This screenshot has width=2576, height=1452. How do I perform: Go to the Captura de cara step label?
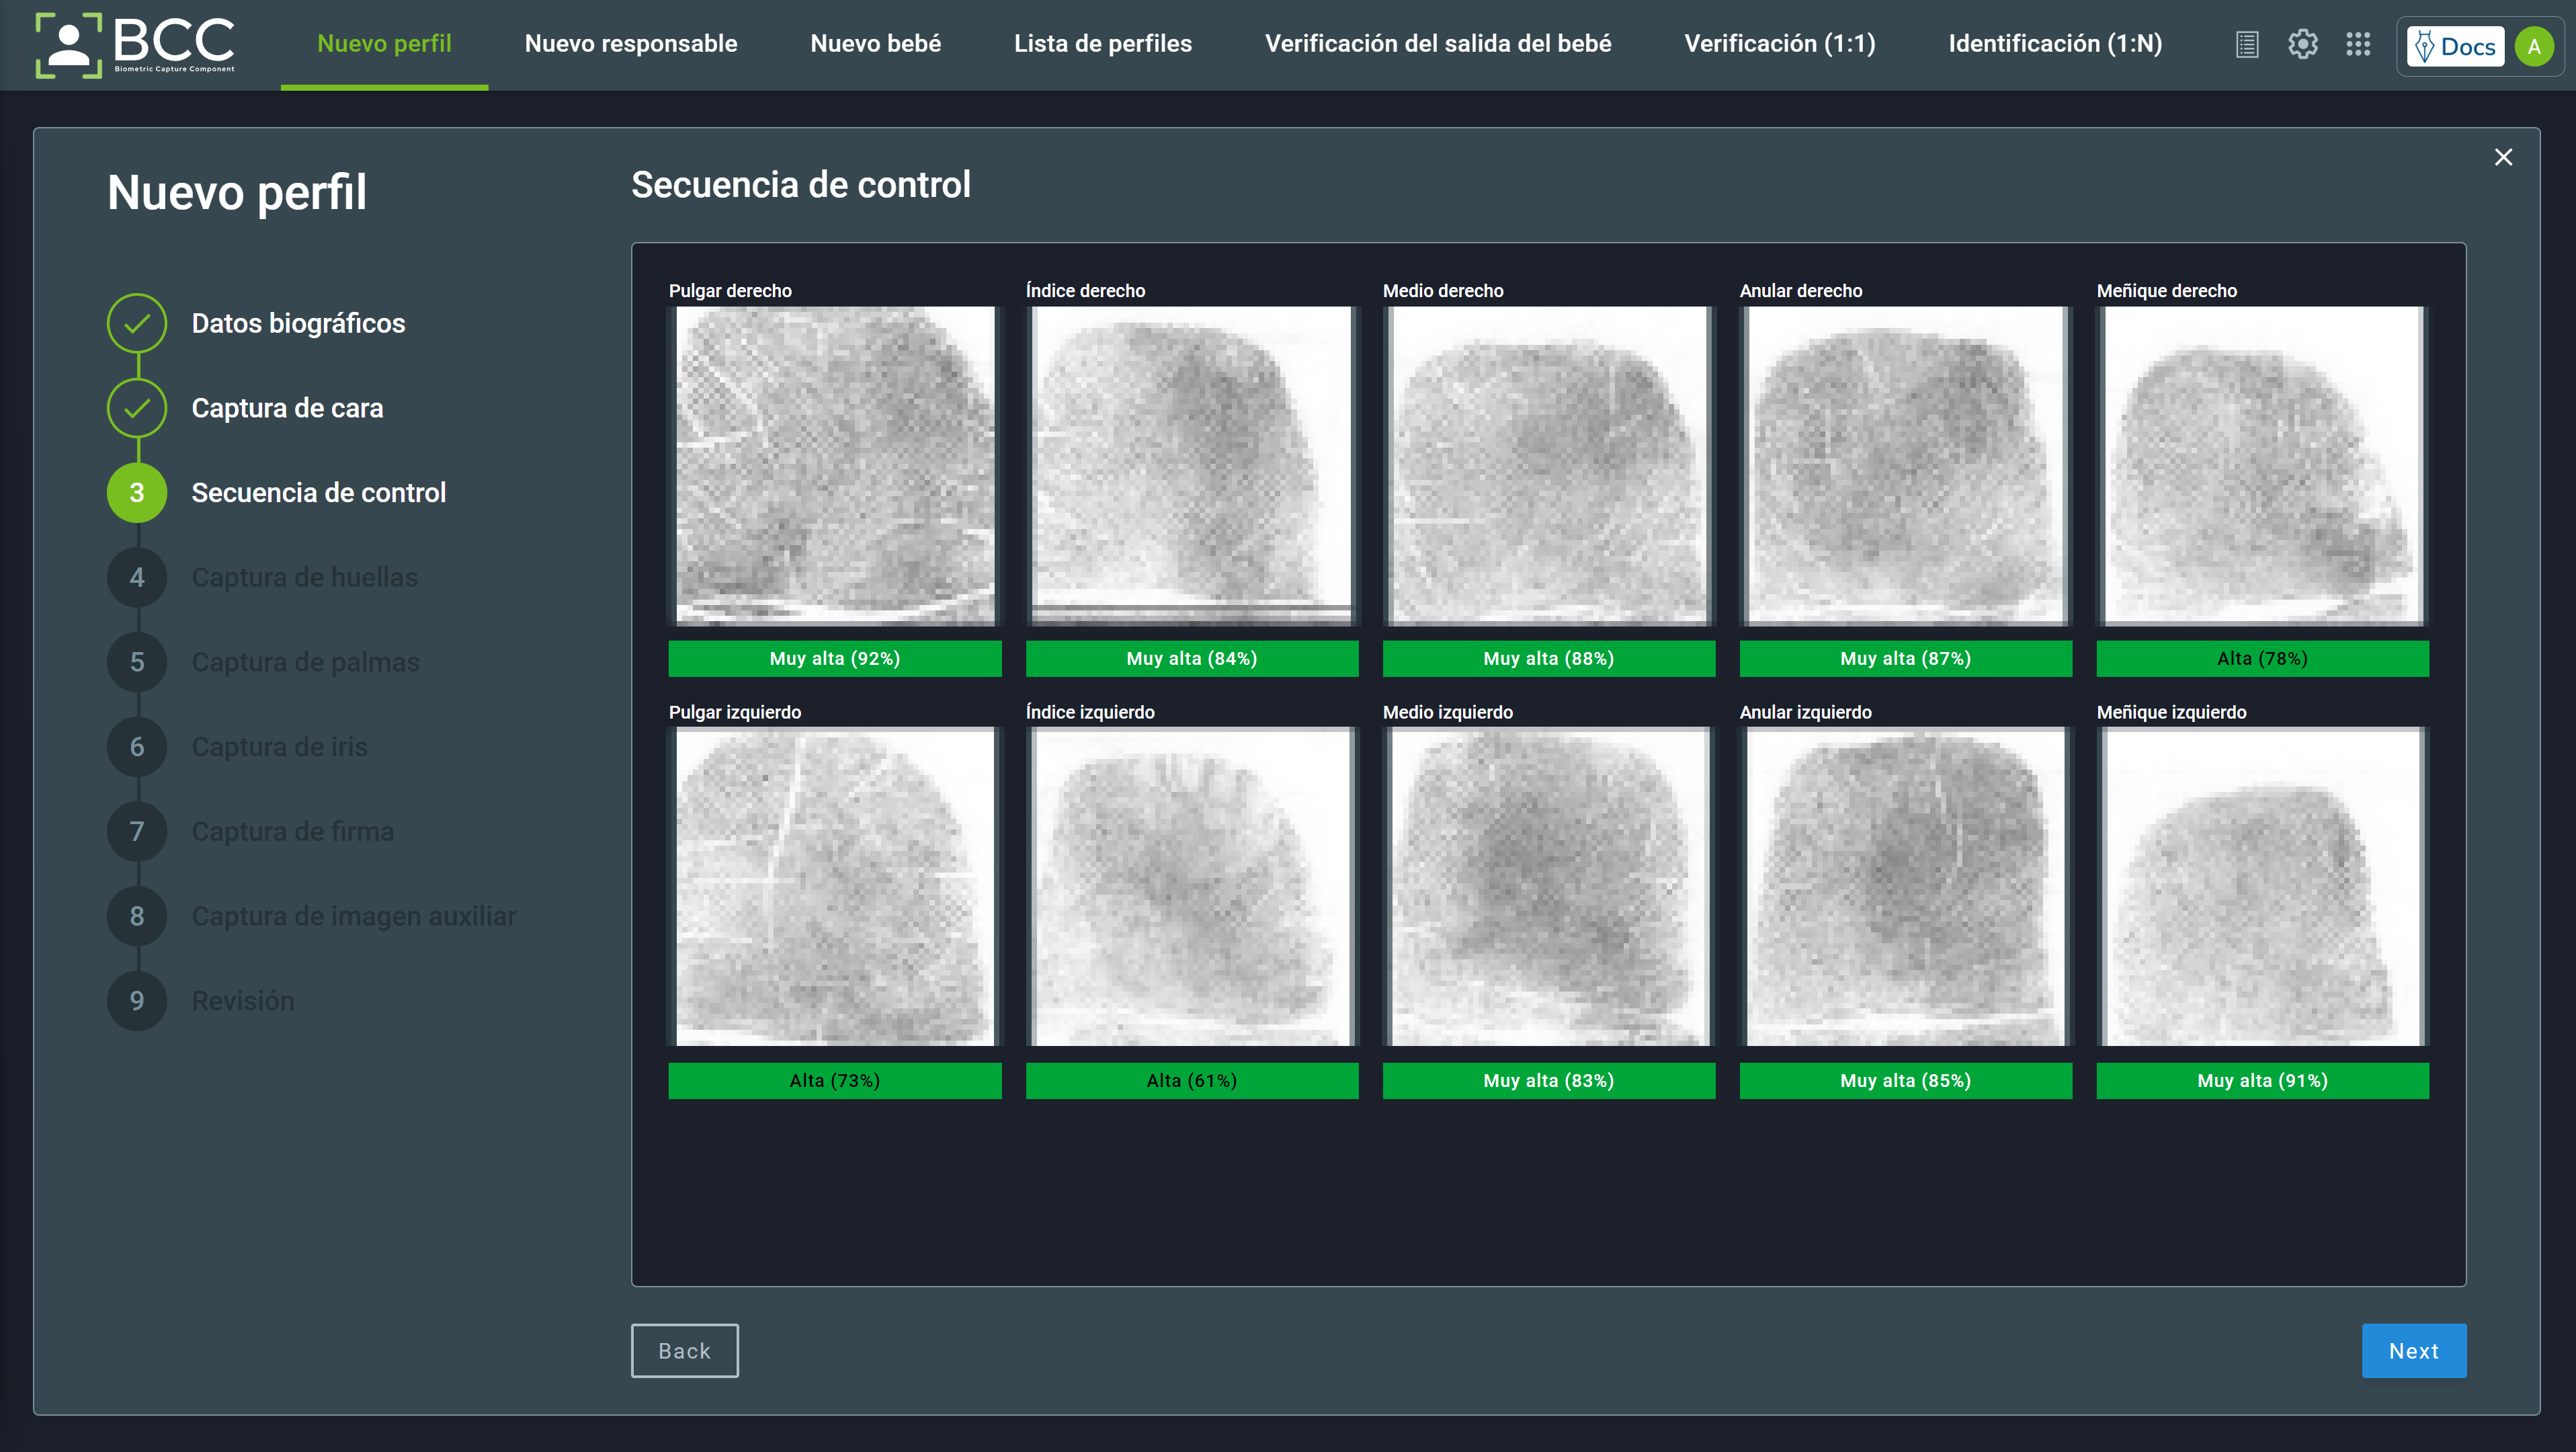click(x=287, y=408)
